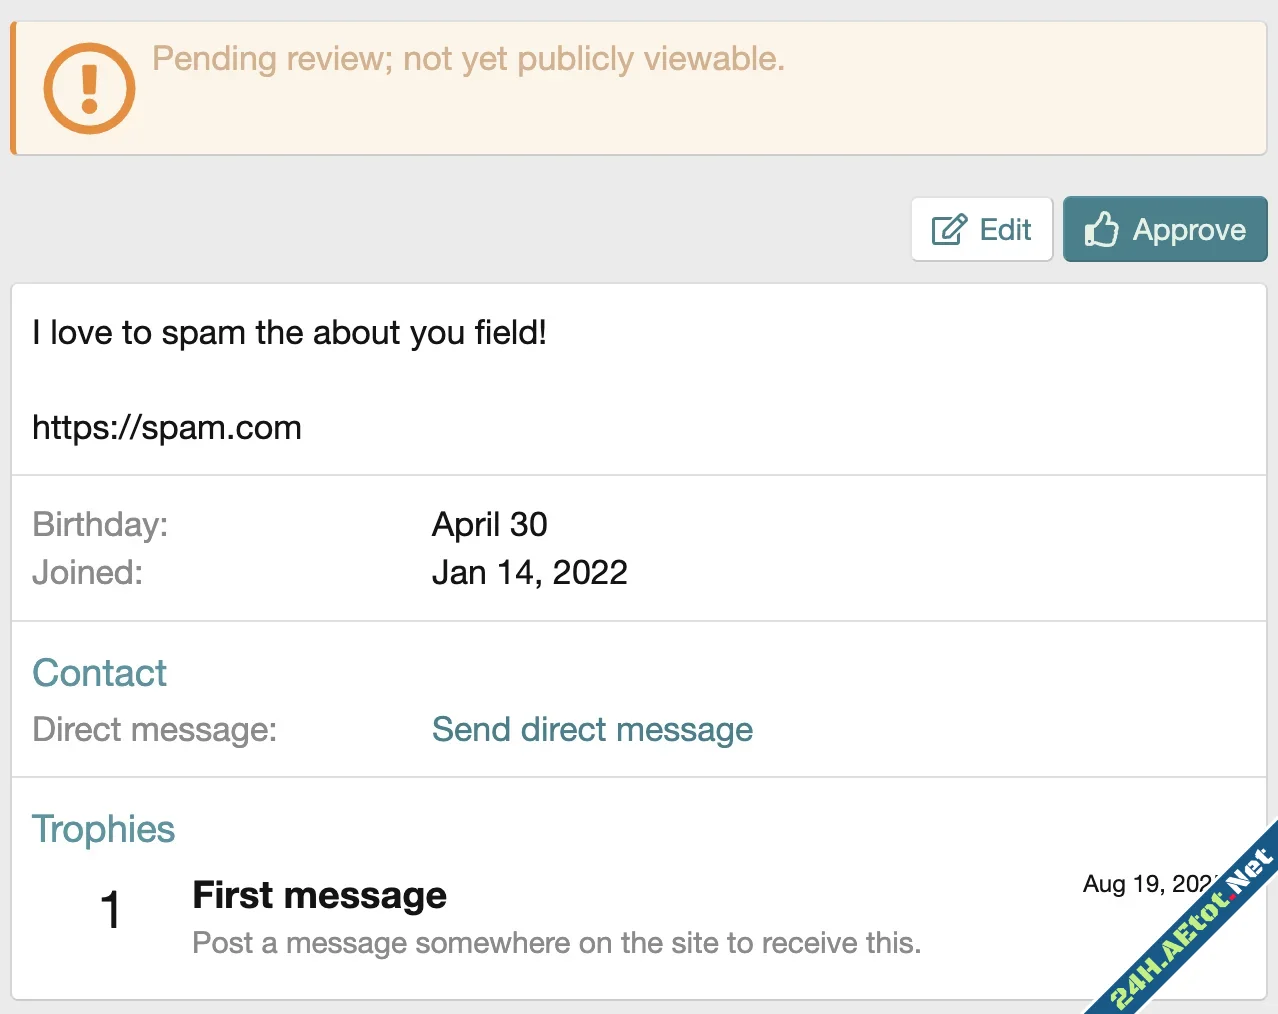Click the thumbs-up icon on Approve button
The height and width of the screenshot is (1014, 1278).
pyautogui.click(x=1101, y=230)
